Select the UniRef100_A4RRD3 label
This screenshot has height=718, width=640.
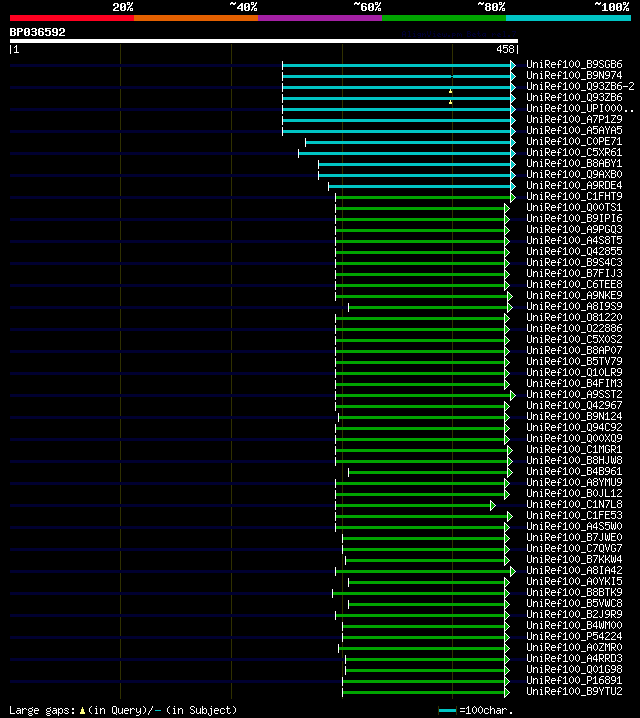[x=574, y=658]
